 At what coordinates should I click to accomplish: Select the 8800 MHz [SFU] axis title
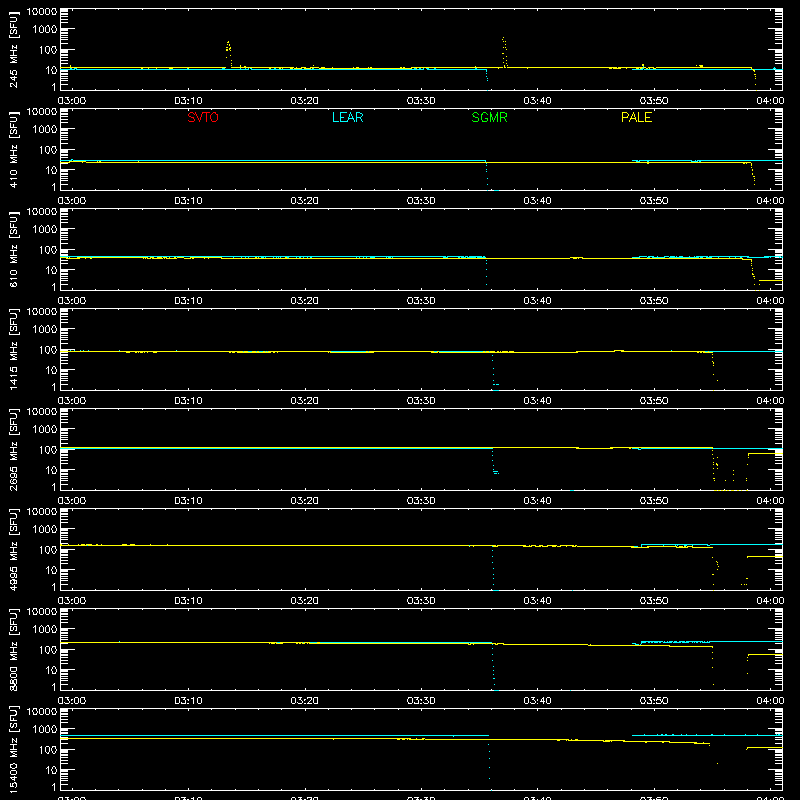pyautogui.click(x=14, y=649)
